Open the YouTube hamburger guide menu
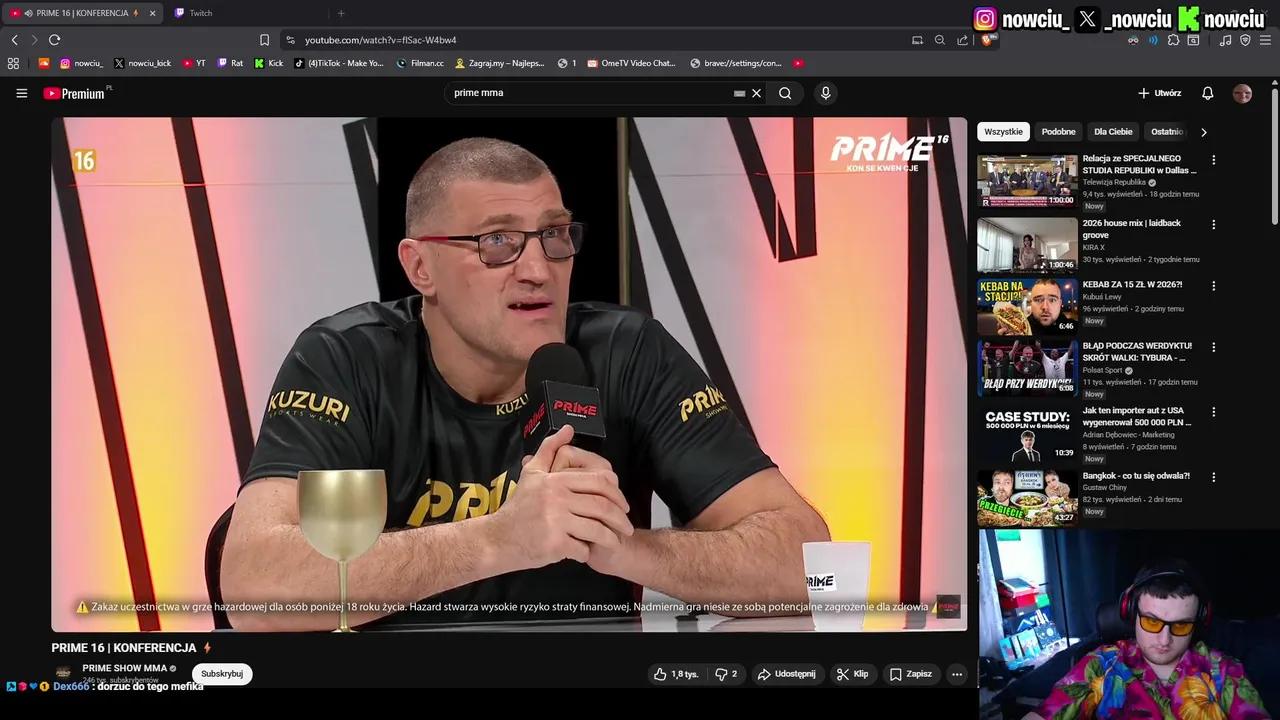Viewport: 1280px width, 720px height. [x=21, y=93]
